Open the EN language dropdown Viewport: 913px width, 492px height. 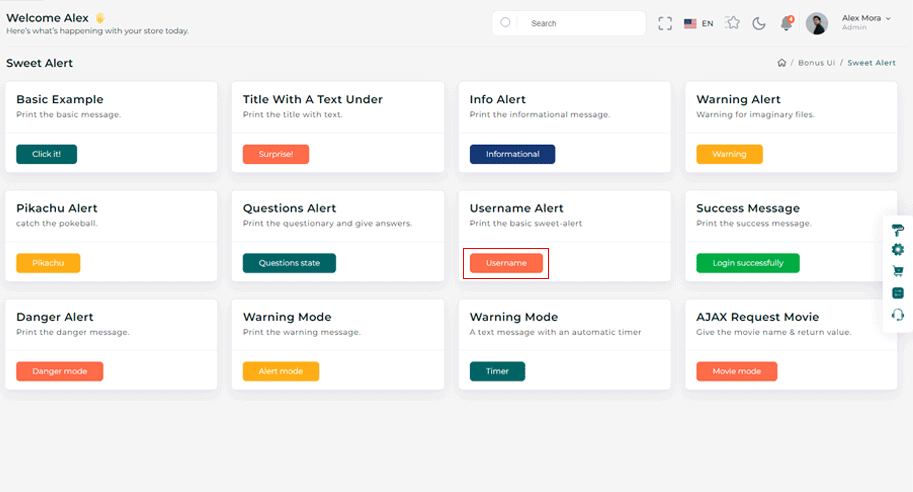click(698, 23)
